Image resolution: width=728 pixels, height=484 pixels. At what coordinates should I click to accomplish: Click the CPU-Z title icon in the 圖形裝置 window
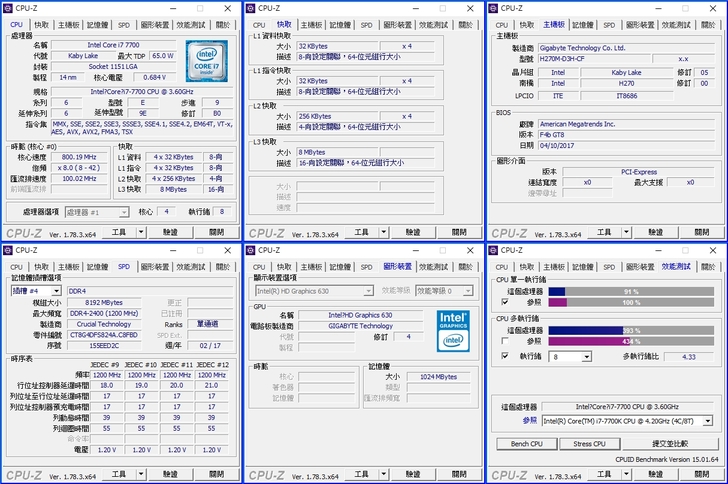251,250
